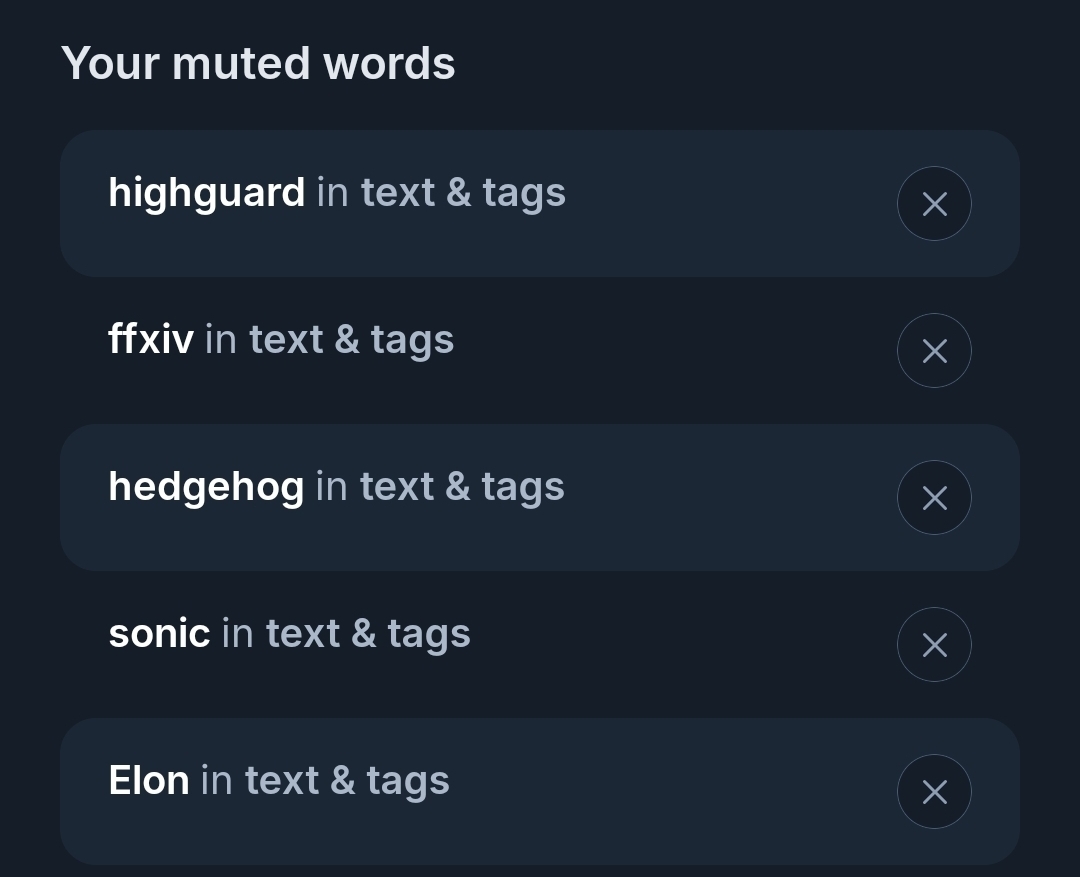Click "in text & tags" beside Elon
Image resolution: width=1080 pixels, height=877 pixels.
pos(325,781)
